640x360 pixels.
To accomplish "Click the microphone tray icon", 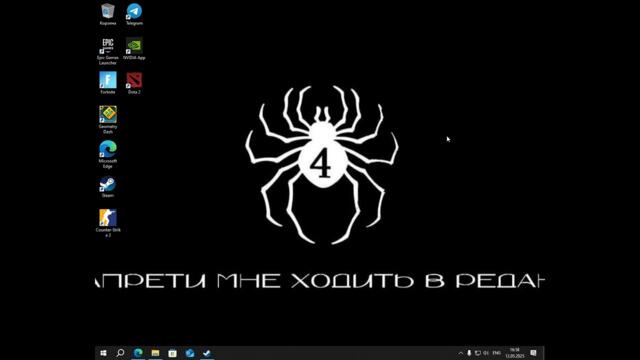I will point(469,353).
